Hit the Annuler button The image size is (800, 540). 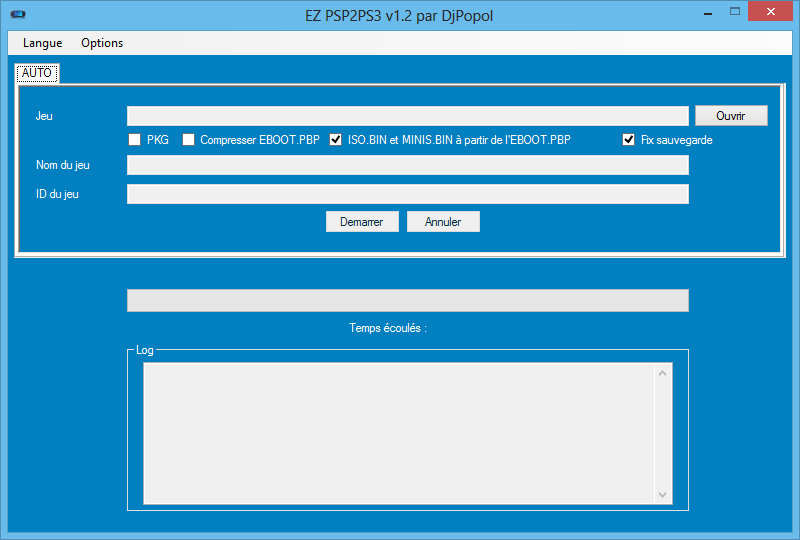pos(443,222)
